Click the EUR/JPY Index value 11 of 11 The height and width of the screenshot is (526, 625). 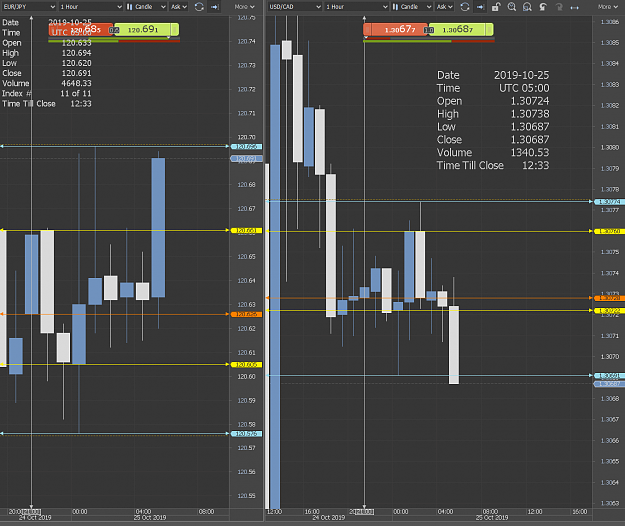pos(76,93)
